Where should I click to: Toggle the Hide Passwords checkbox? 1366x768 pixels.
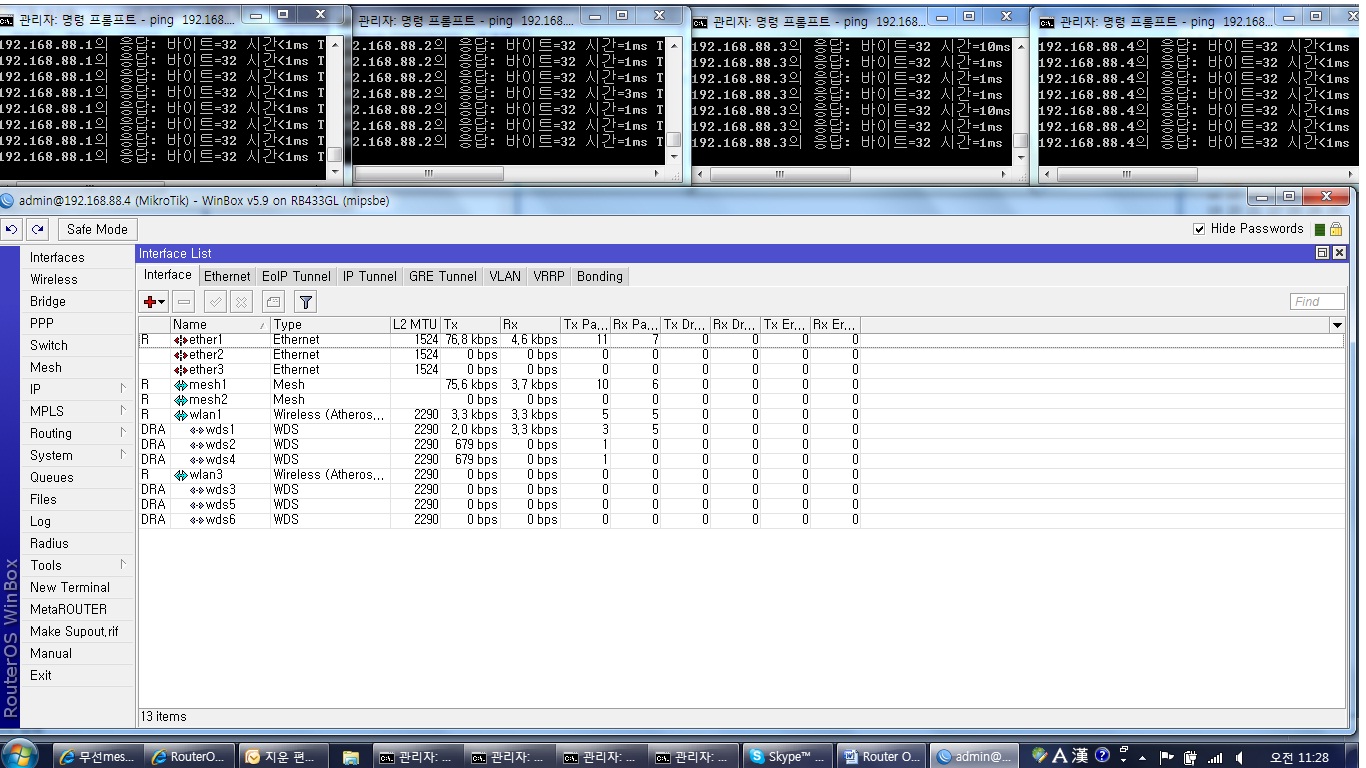pyautogui.click(x=1199, y=229)
